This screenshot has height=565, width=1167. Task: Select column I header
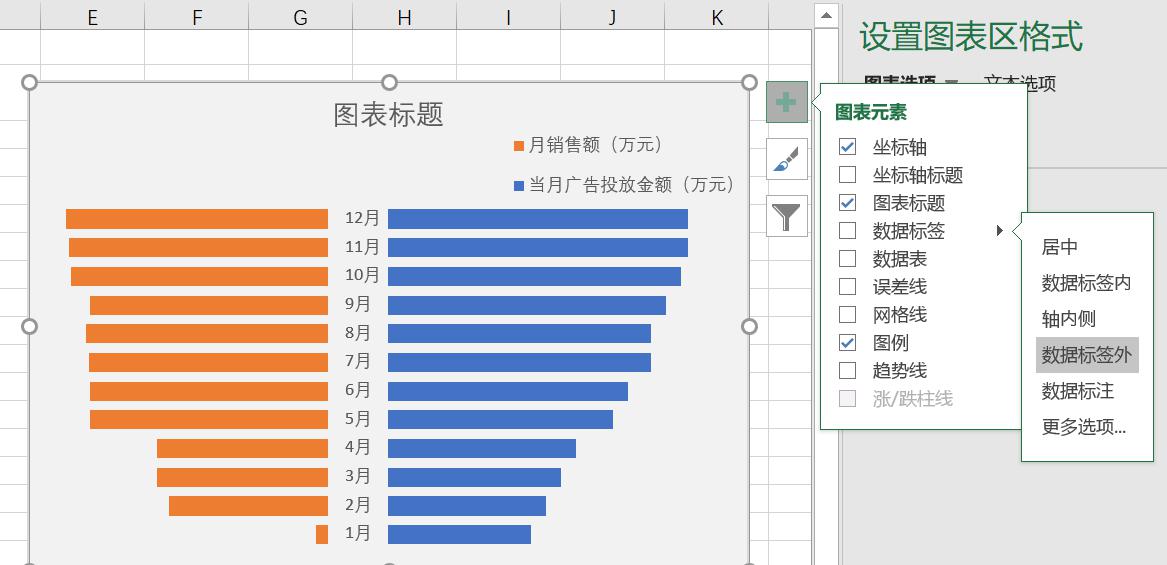[x=508, y=17]
